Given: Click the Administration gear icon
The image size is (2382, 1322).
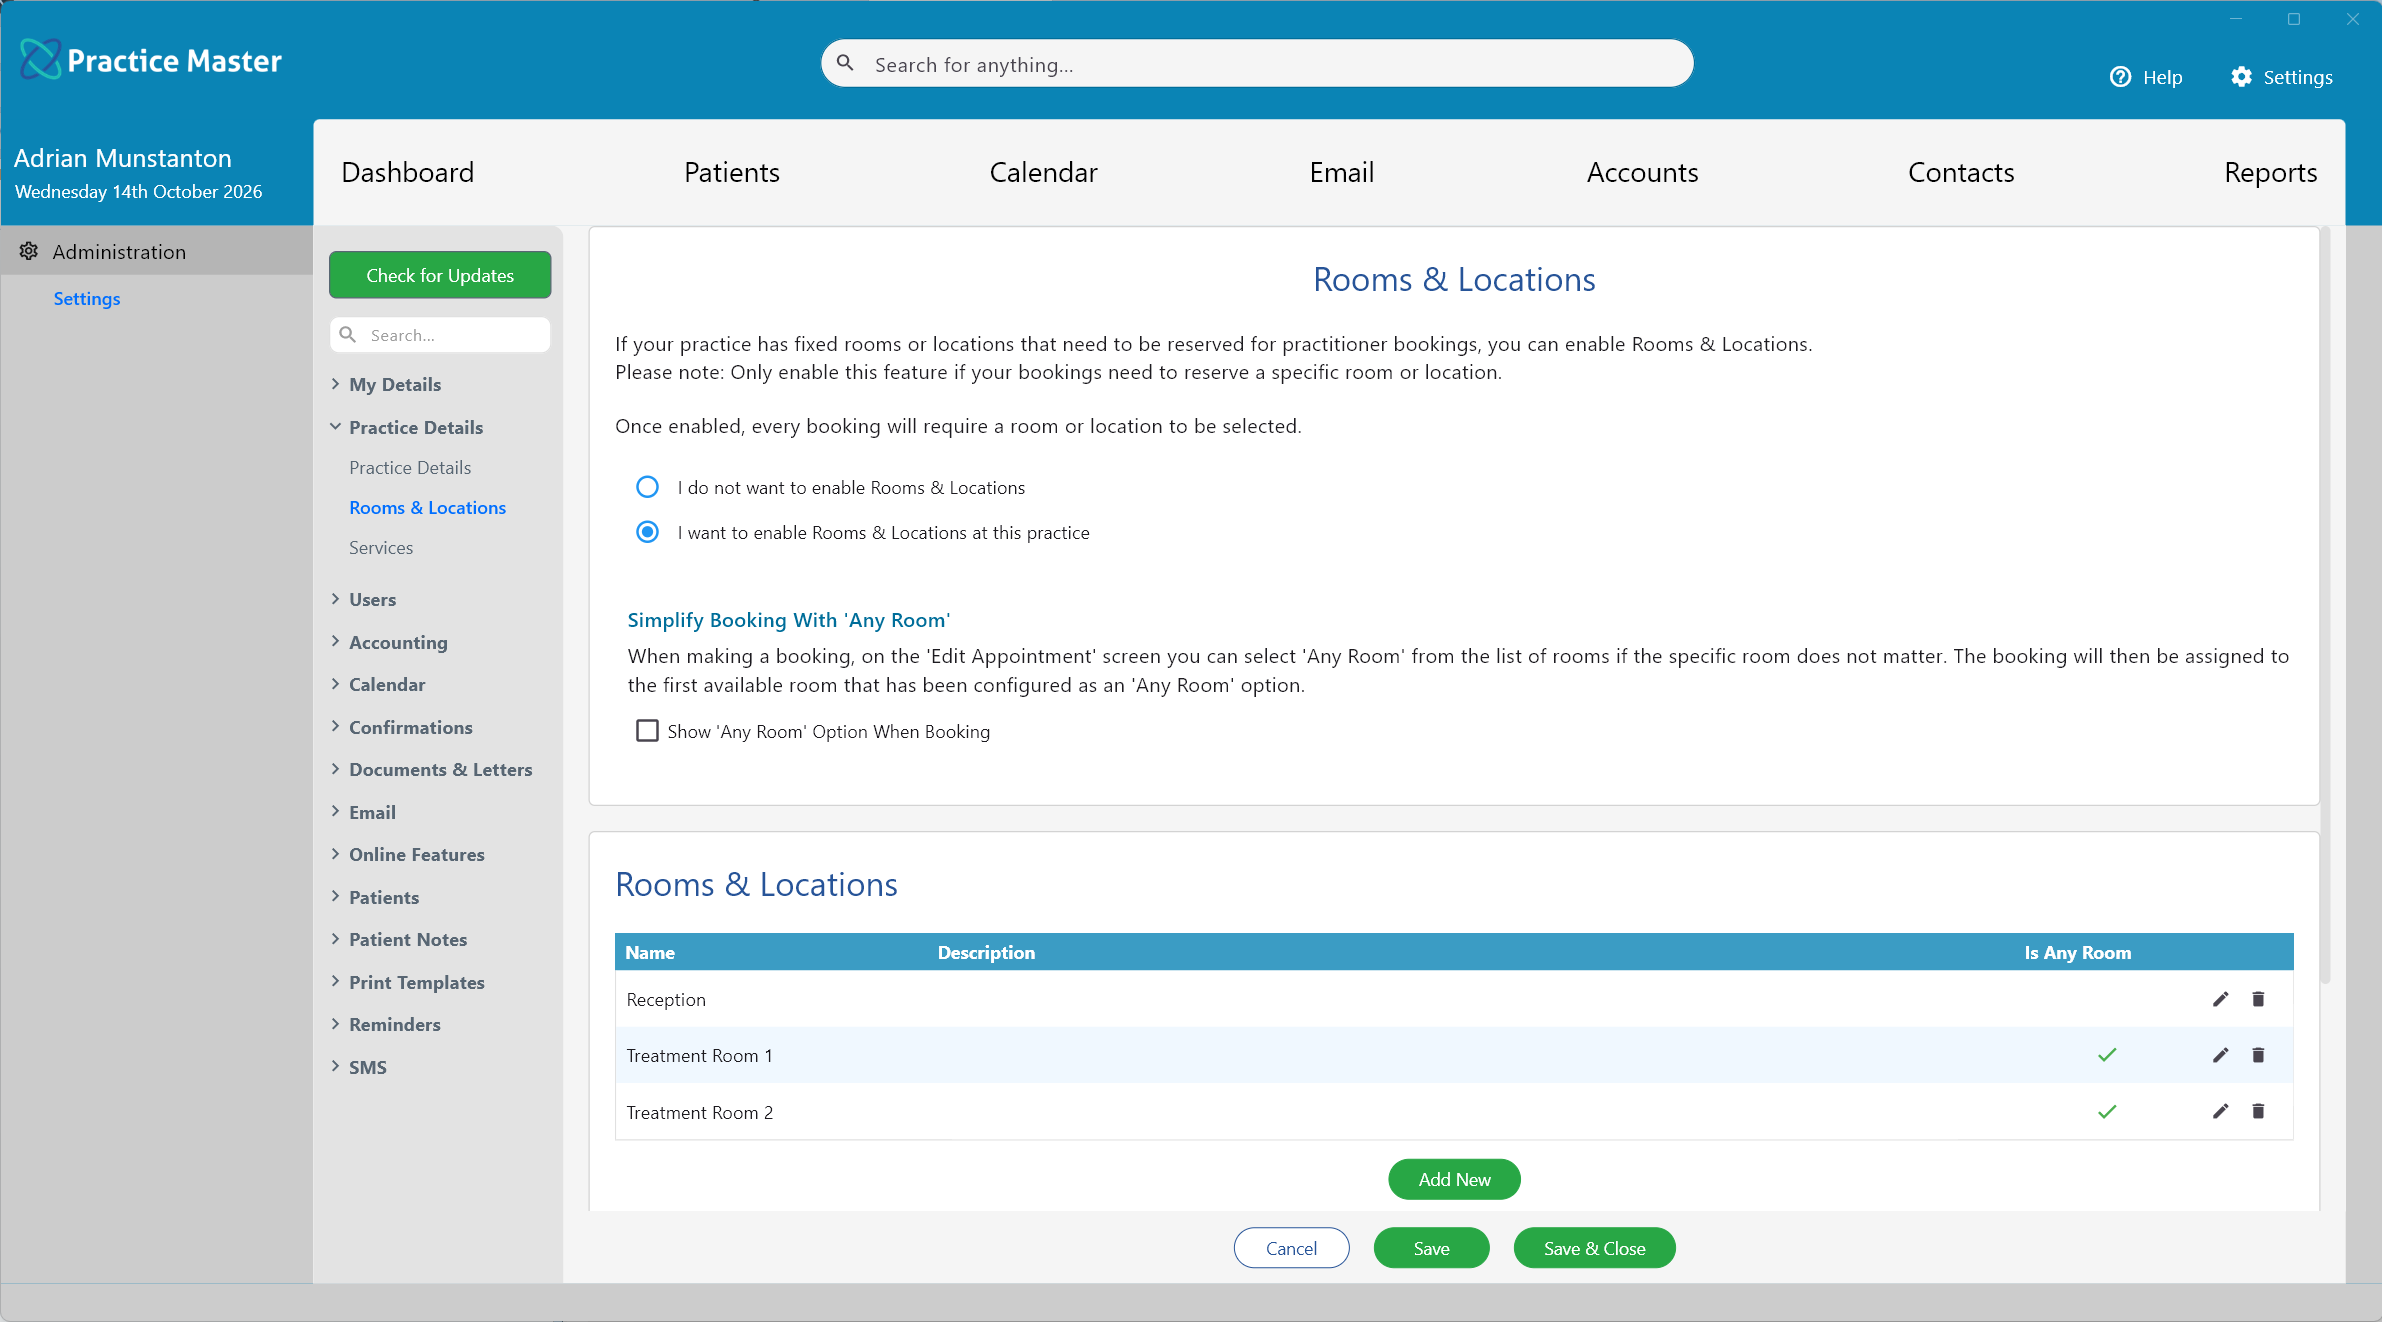Looking at the screenshot, I should point(29,251).
